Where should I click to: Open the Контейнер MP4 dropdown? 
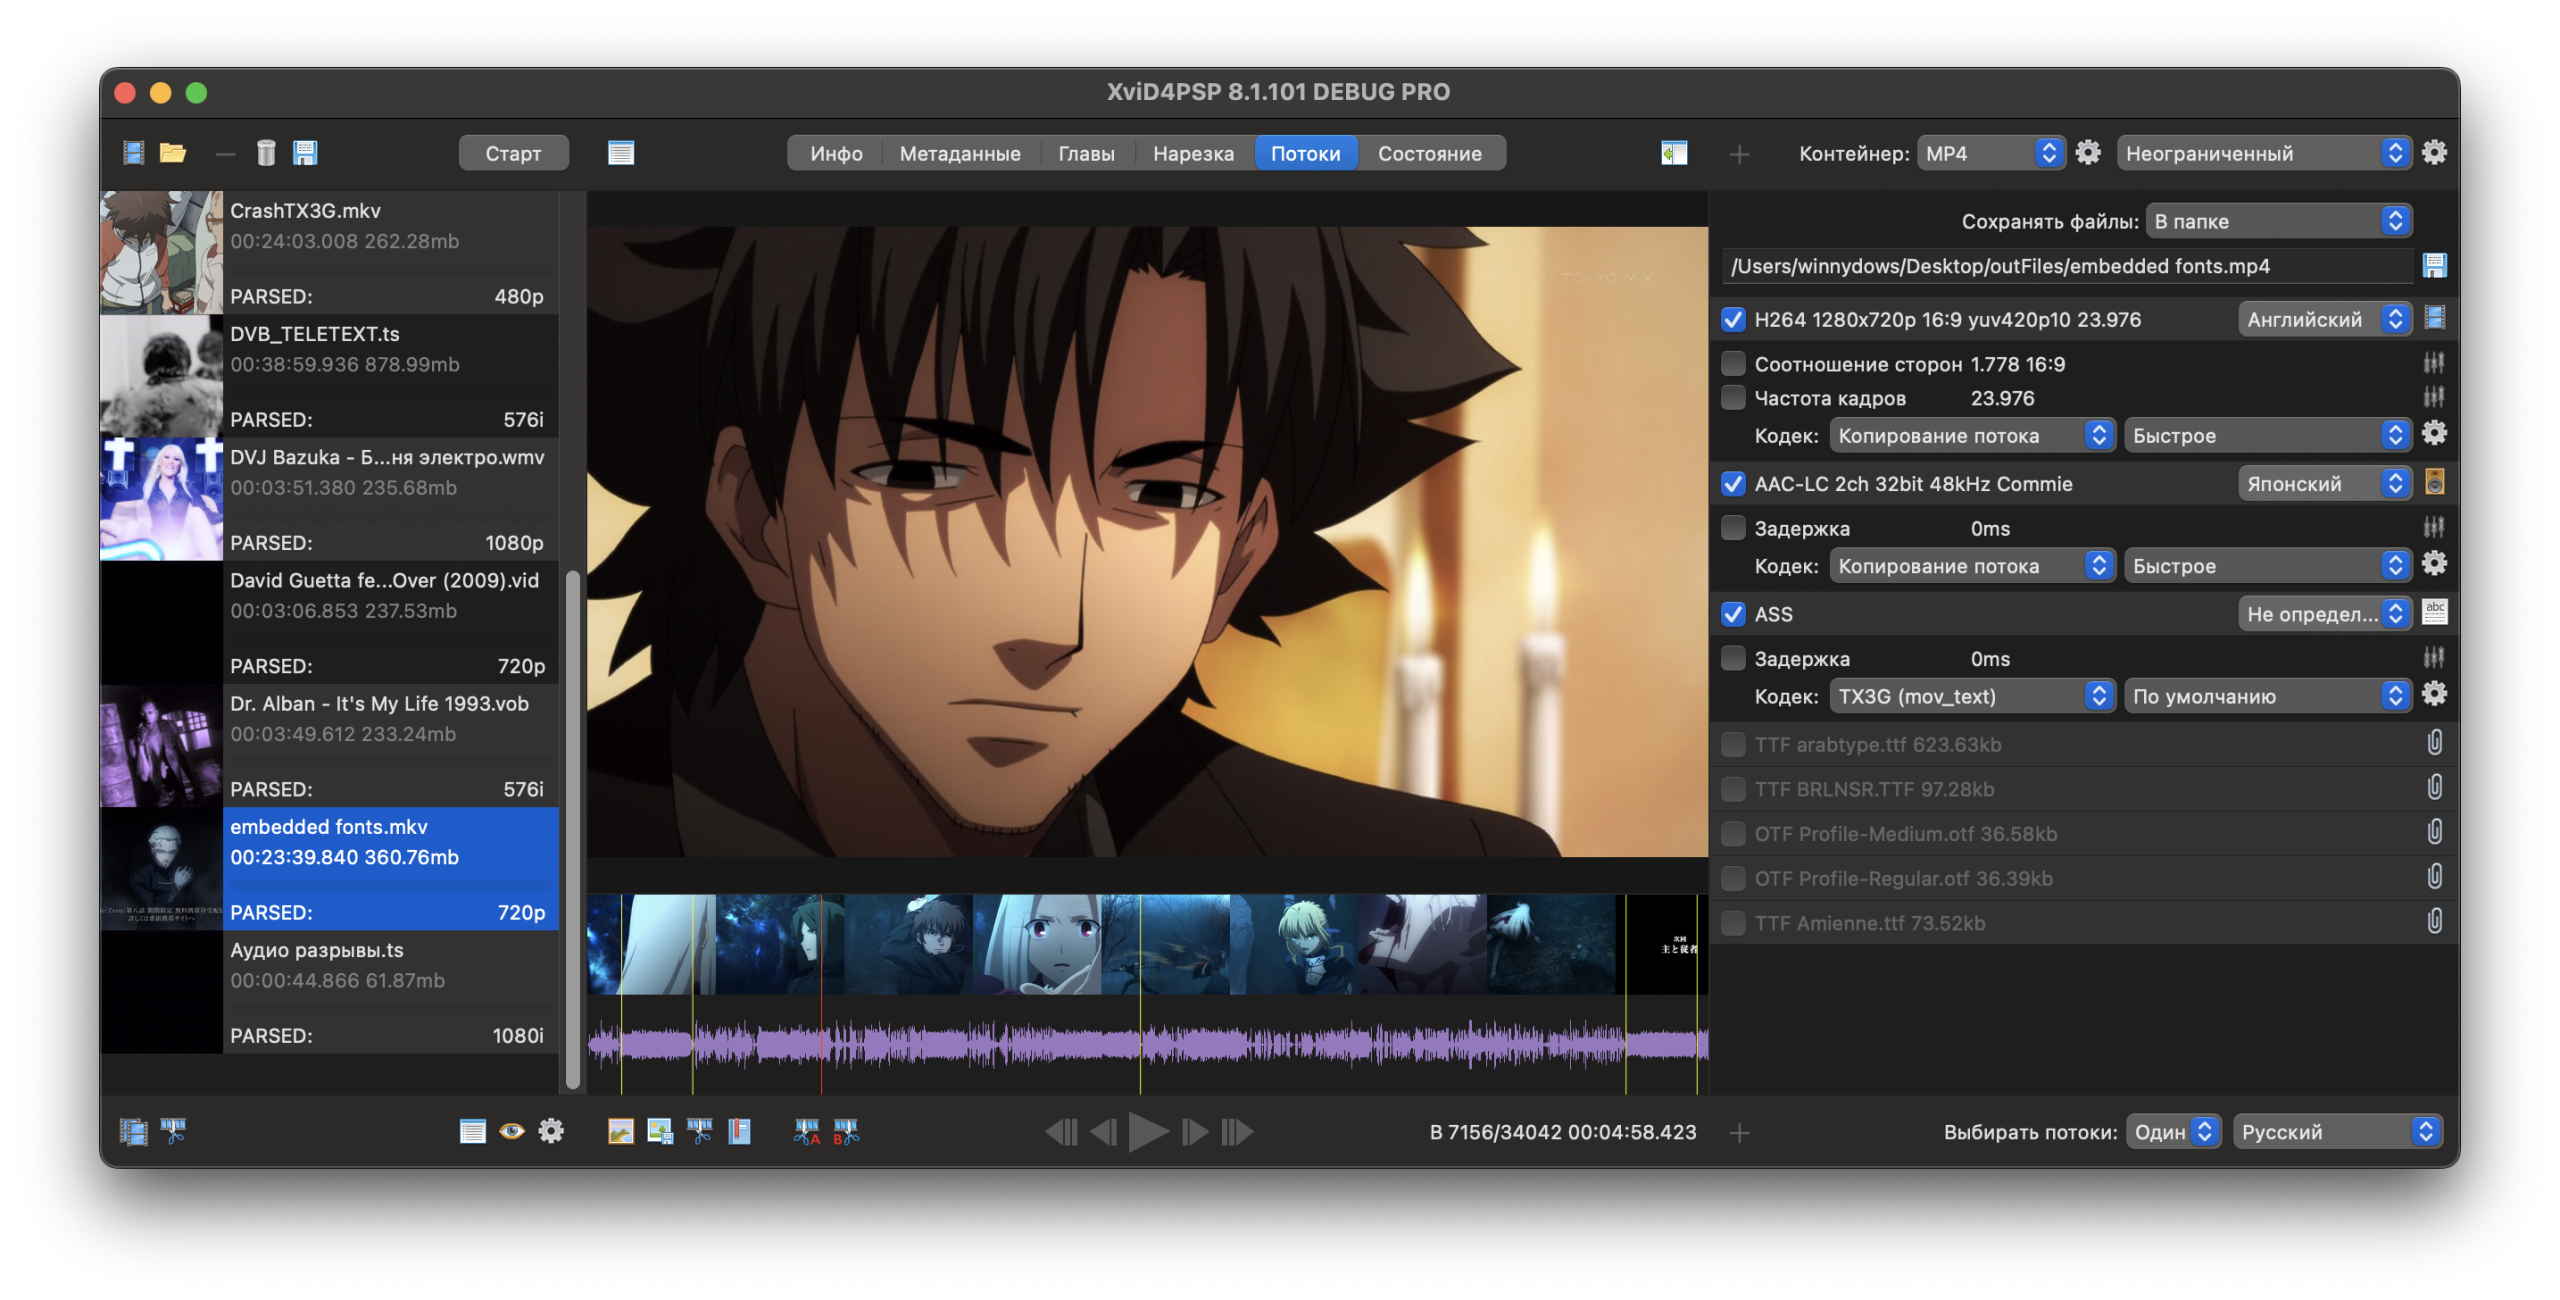click(x=1990, y=153)
